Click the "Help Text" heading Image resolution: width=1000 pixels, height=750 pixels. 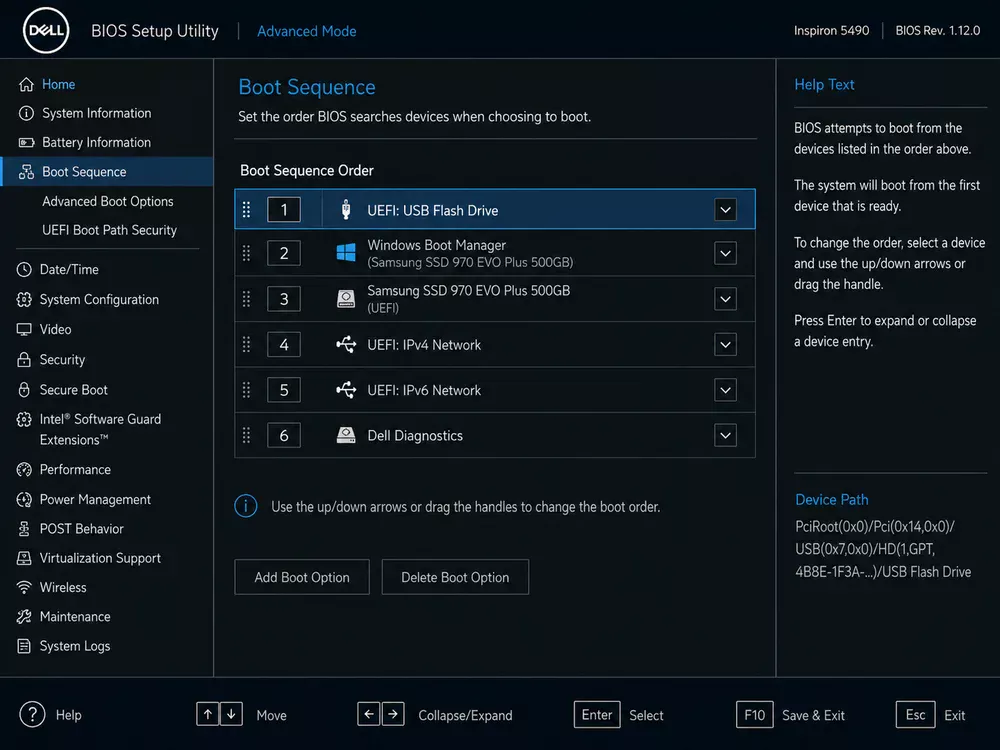click(x=824, y=84)
